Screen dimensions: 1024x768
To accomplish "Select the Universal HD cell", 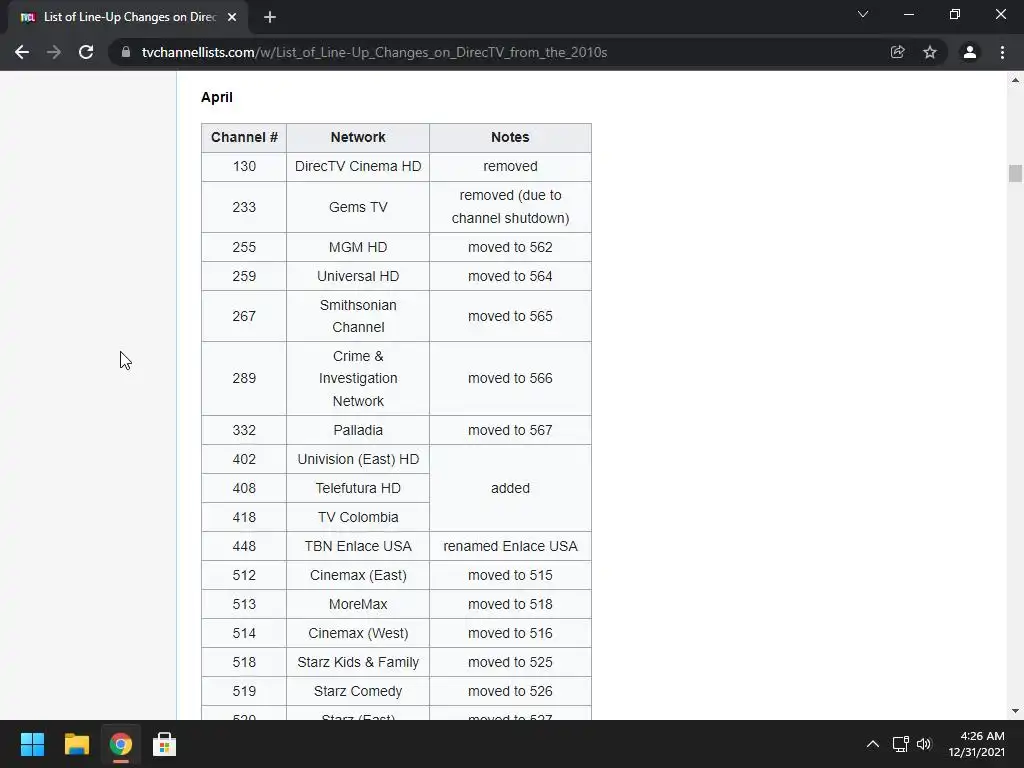I will pos(358,276).
